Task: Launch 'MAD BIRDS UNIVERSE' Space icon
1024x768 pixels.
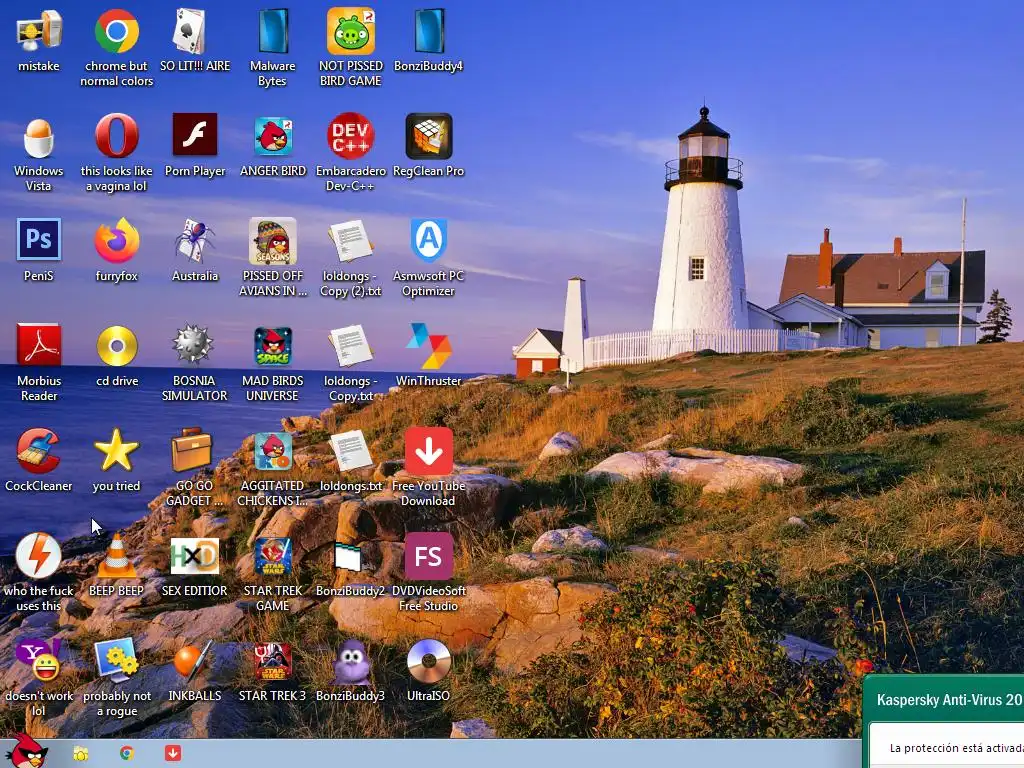Action: tap(273, 346)
